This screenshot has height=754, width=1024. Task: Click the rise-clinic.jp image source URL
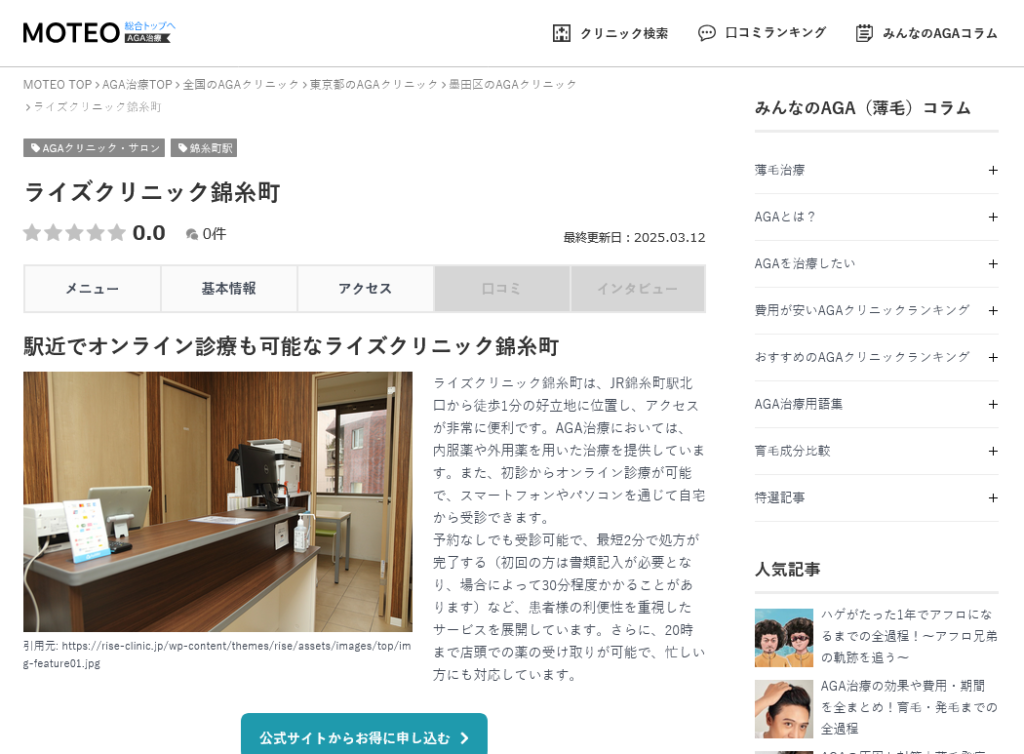pos(217,654)
